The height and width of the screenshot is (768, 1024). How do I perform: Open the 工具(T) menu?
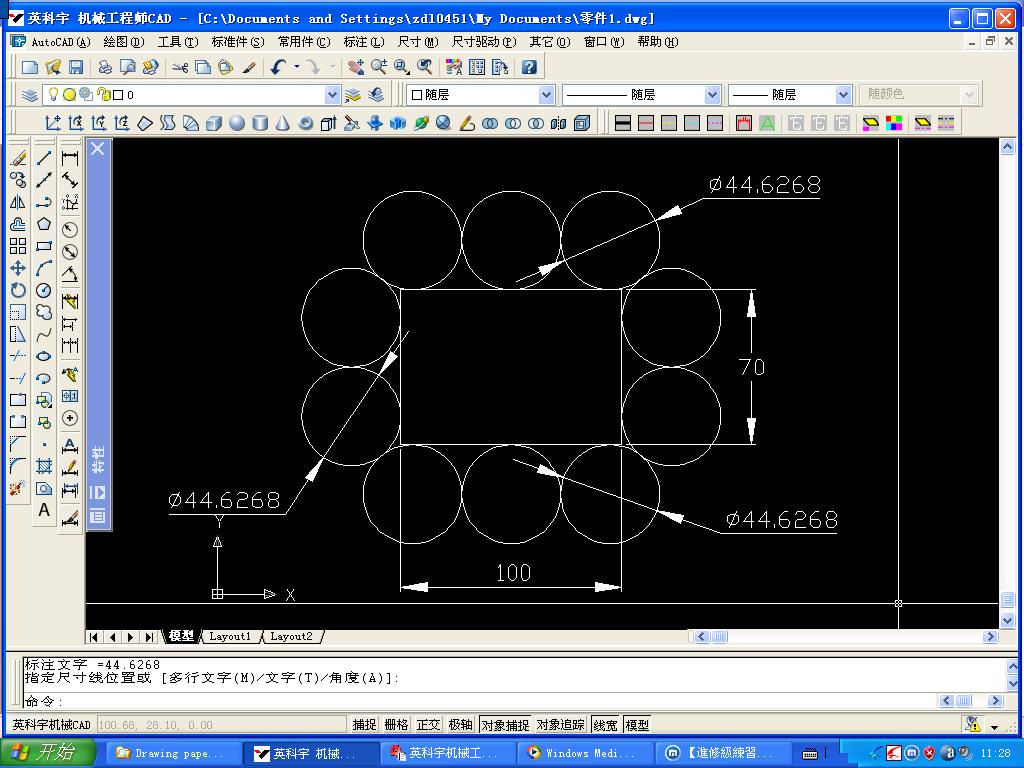(x=178, y=42)
